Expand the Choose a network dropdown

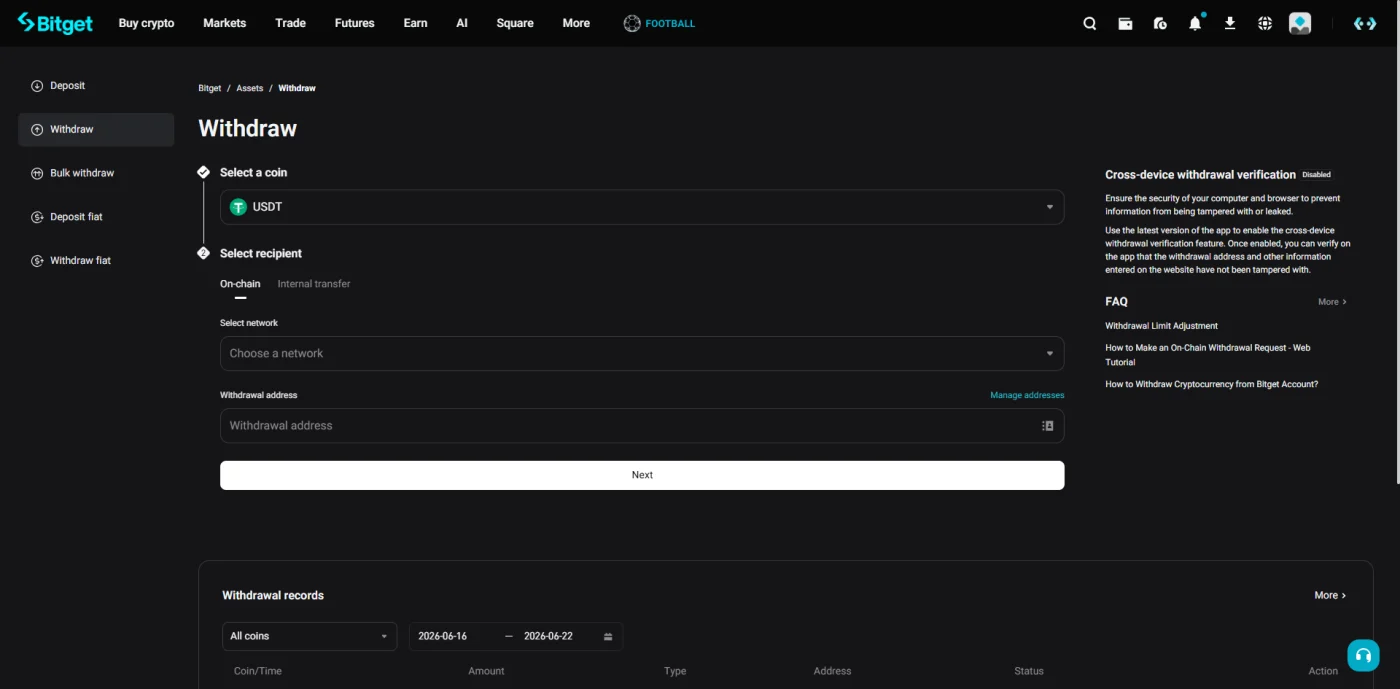pos(642,353)
